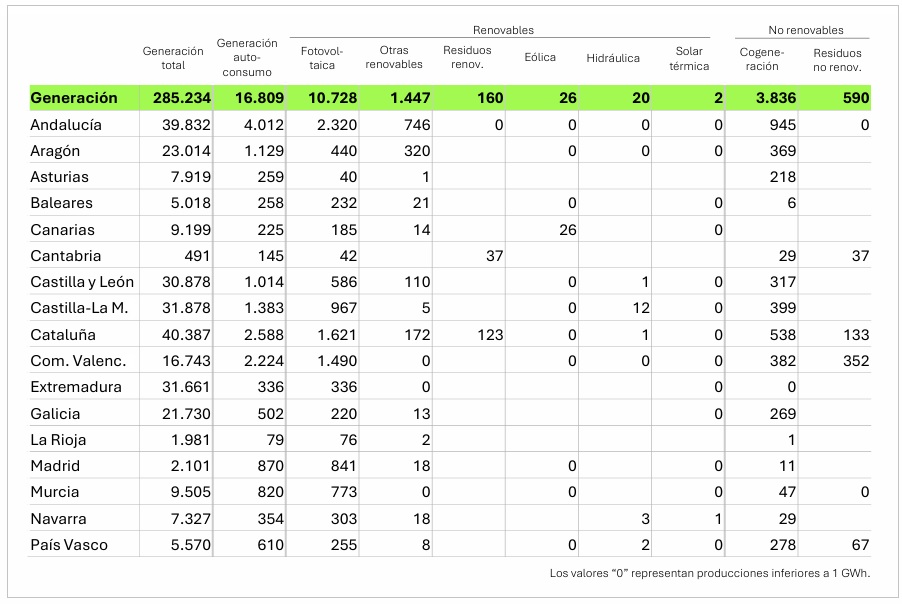902x604 pixels.
Task: Click the total generation value 285.234
Action: (x=183, y=98)
